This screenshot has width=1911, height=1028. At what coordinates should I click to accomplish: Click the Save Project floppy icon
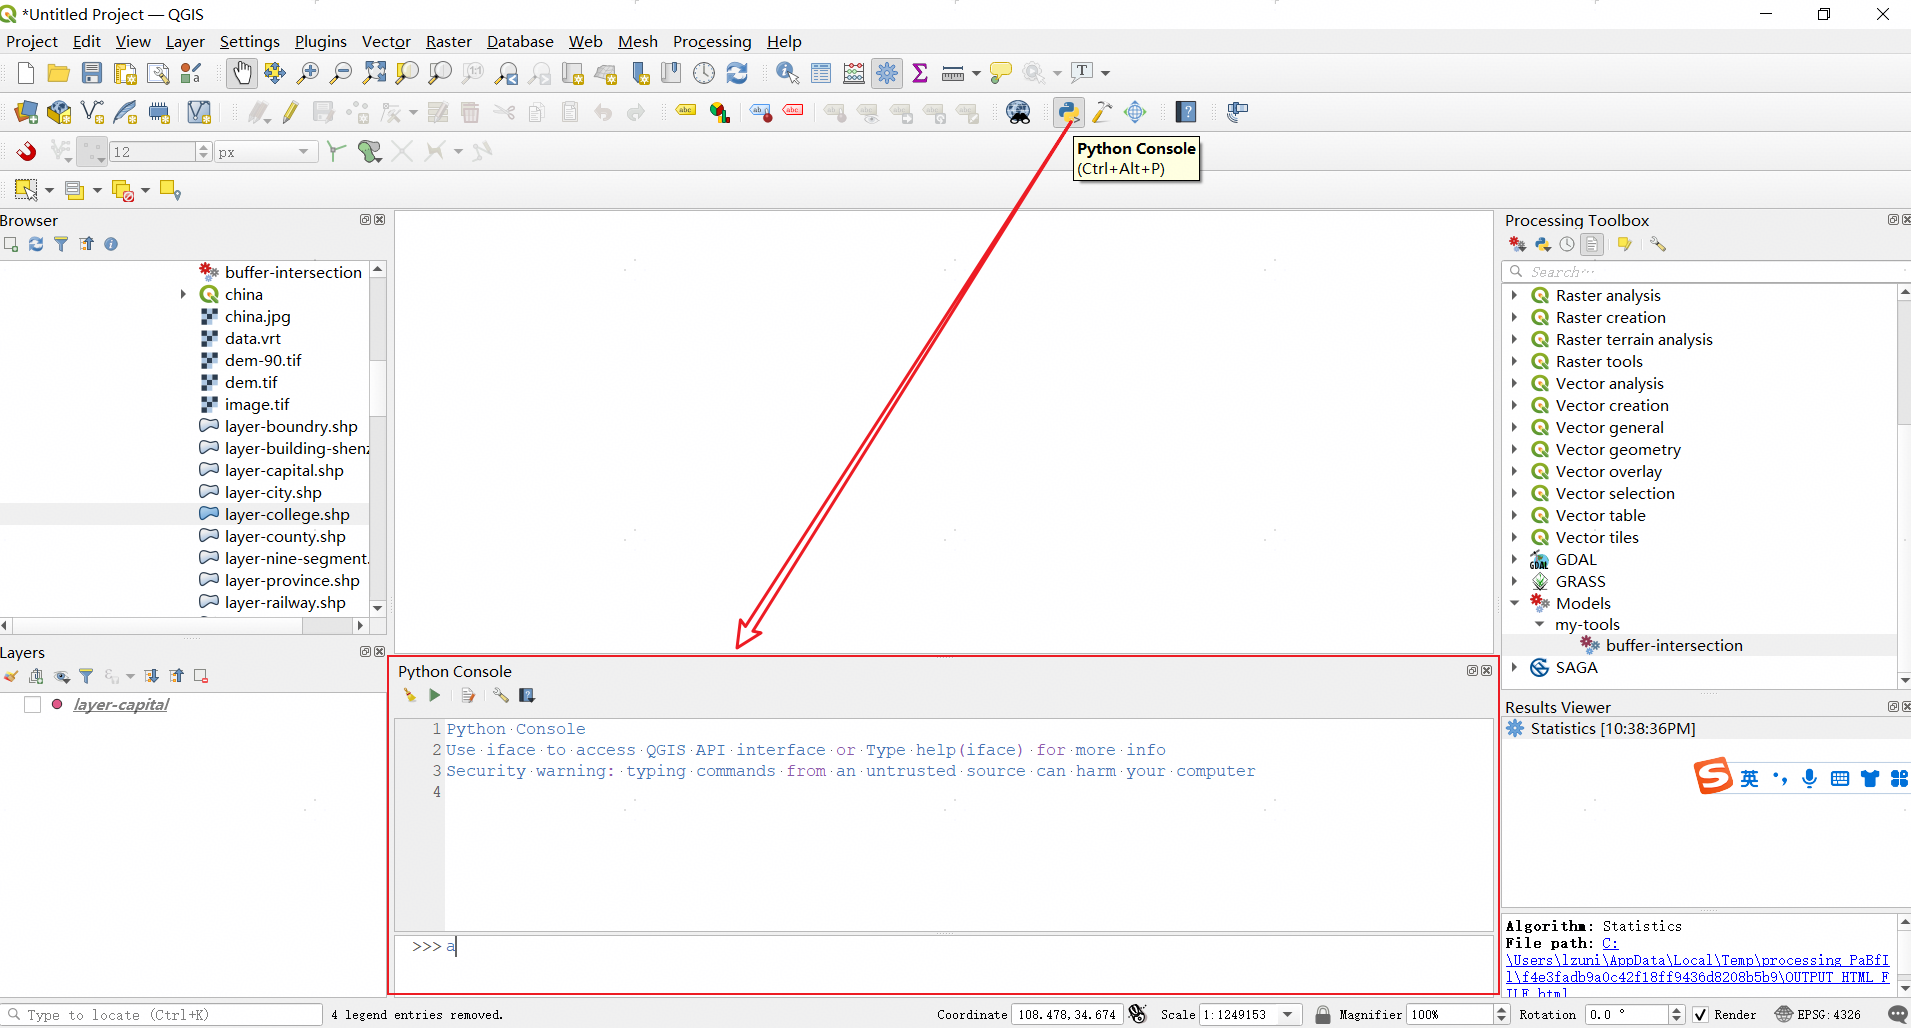(x=92, y=73)
